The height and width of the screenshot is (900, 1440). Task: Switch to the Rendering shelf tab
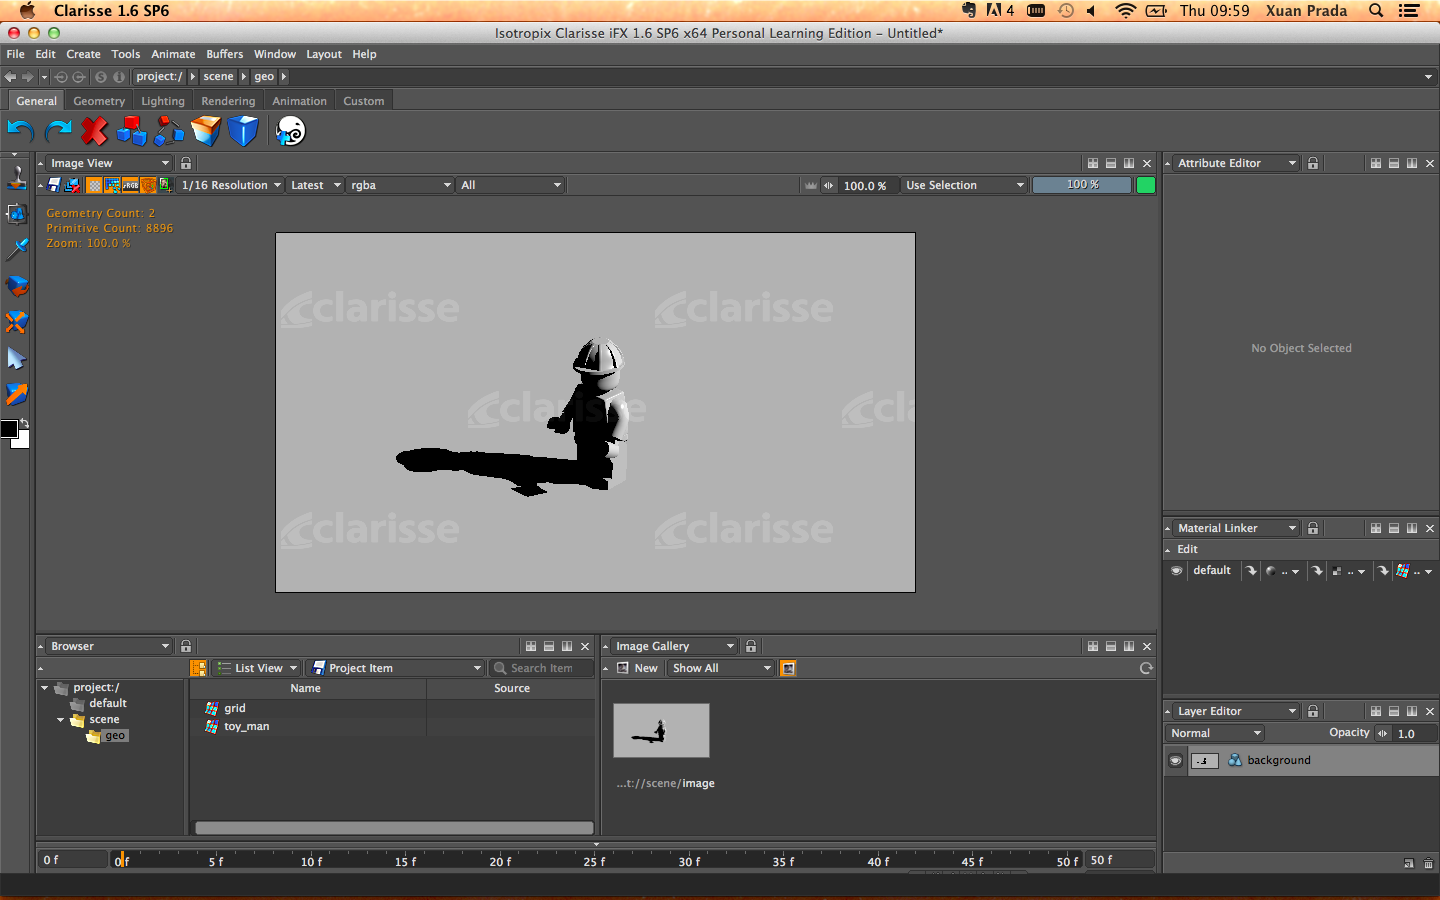point(228,101)
